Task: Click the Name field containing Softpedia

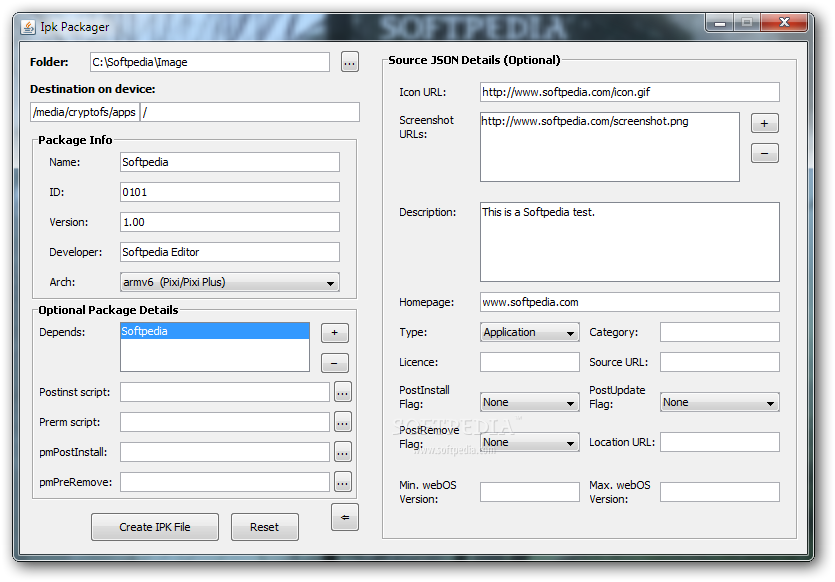Action: point(230,162)
